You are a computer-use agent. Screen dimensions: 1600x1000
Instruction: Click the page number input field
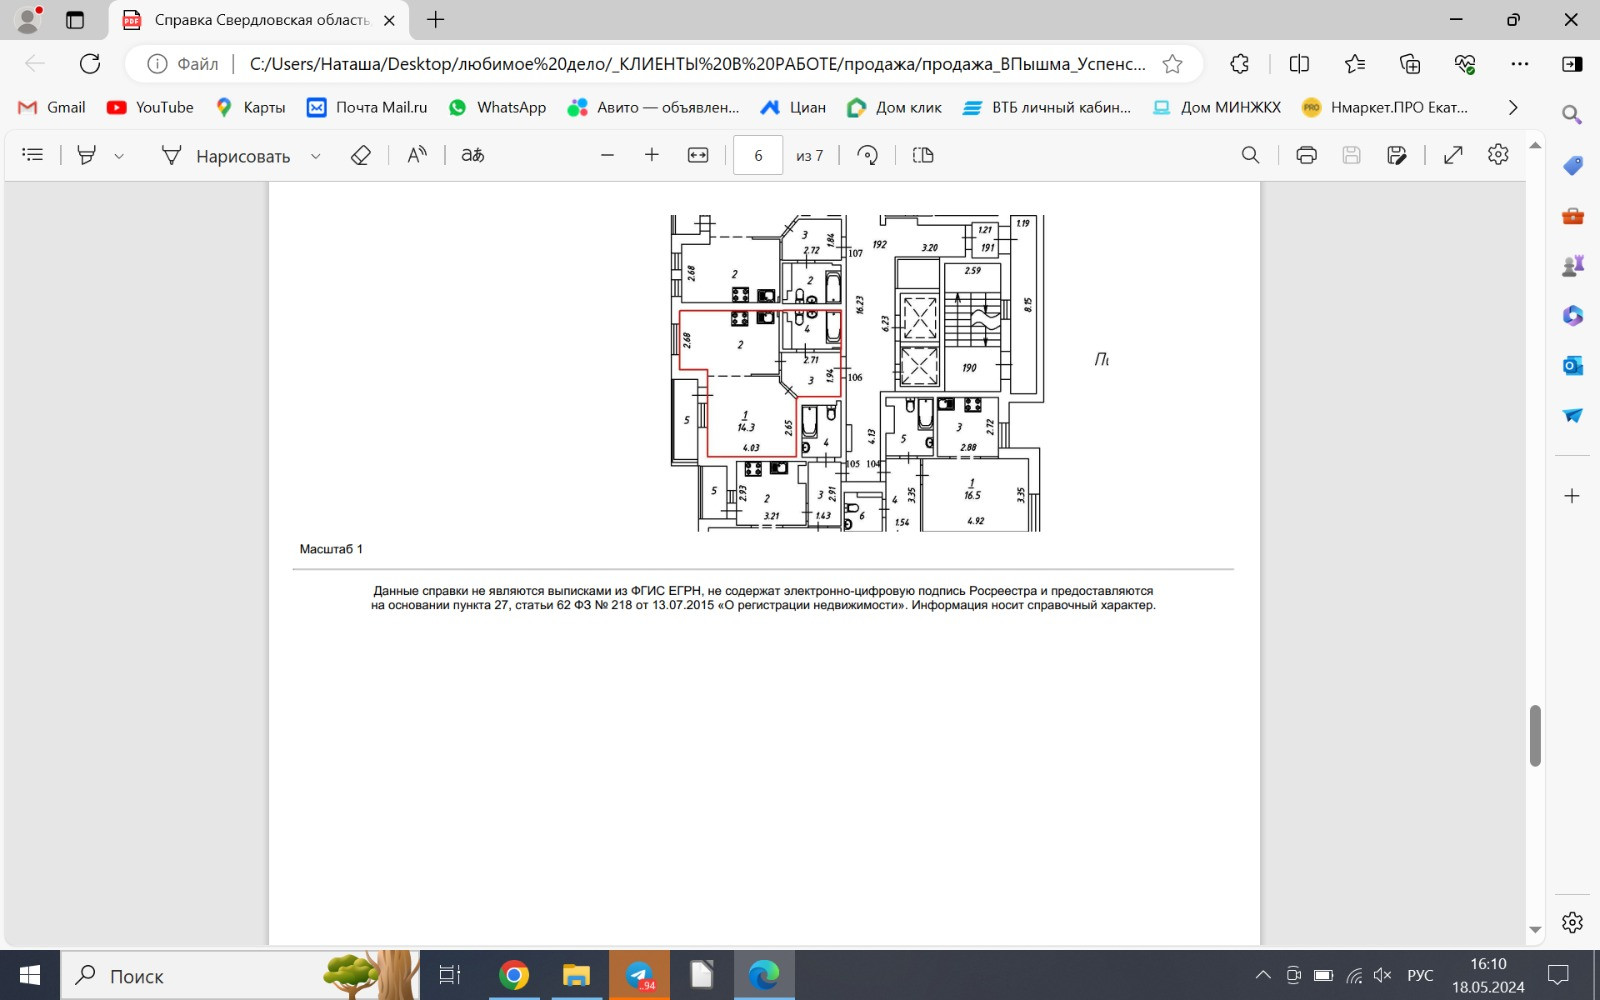tap(758, 155)
